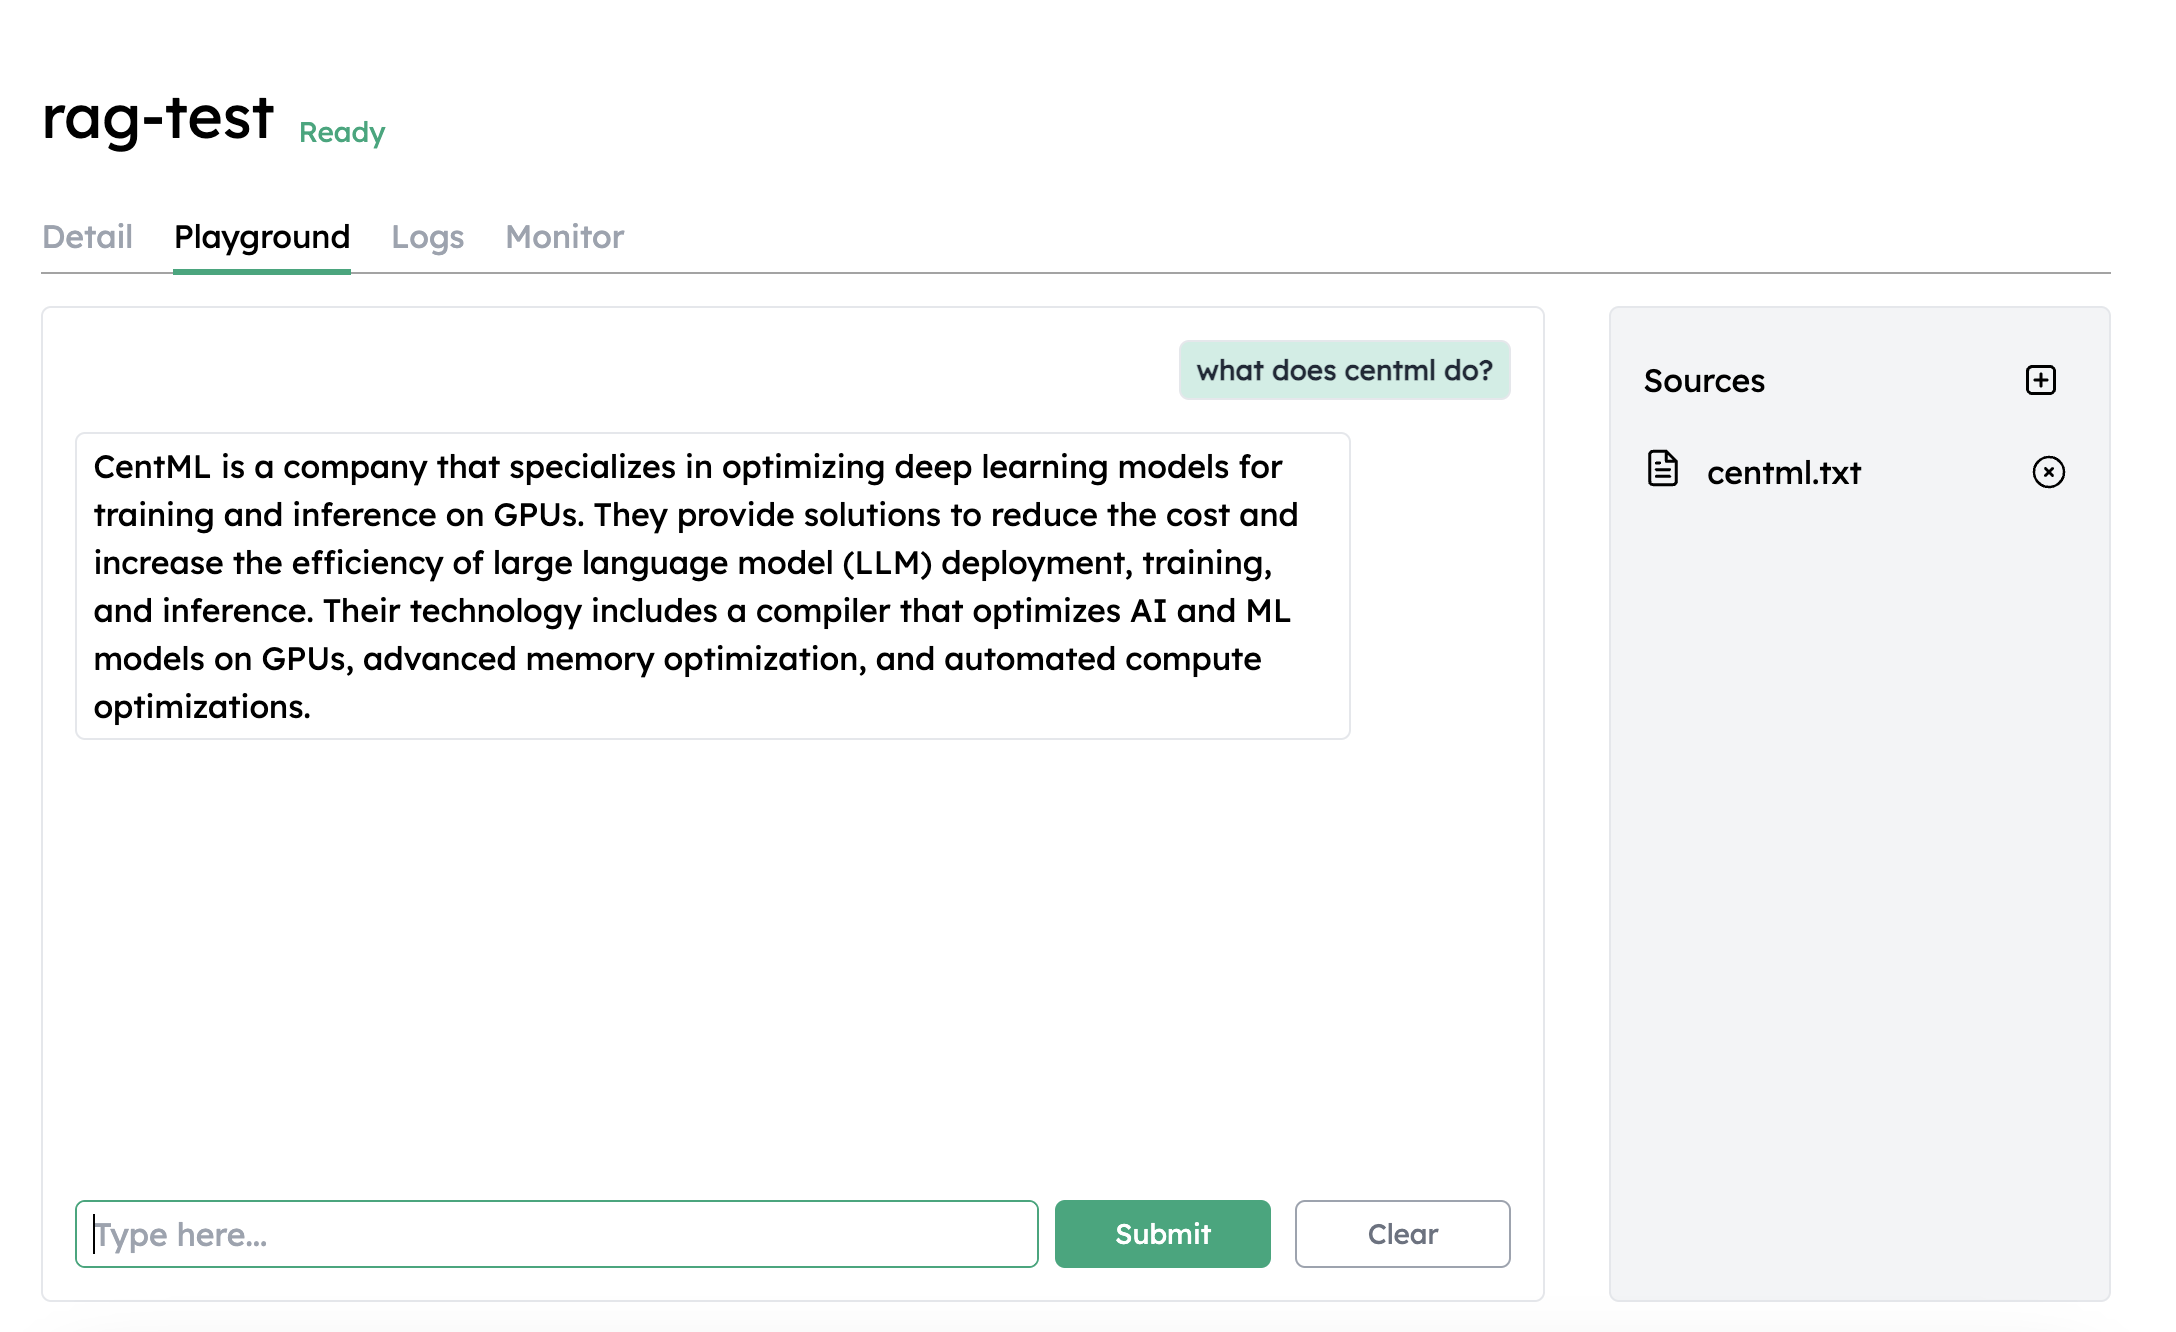The width and height of the screenshot is (2176, 1332).
Task: Add a new source with plus icon
Action: (x=2040, y=380)
